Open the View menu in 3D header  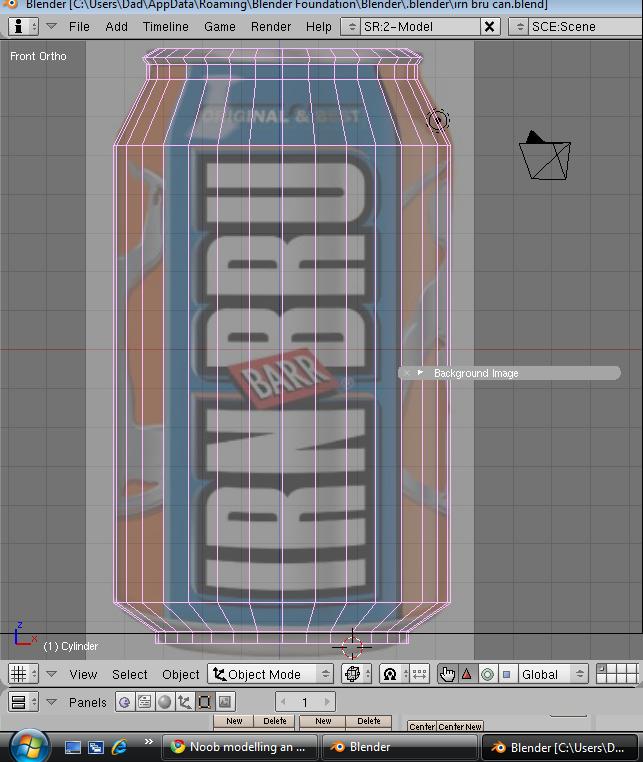pos(83,675)
